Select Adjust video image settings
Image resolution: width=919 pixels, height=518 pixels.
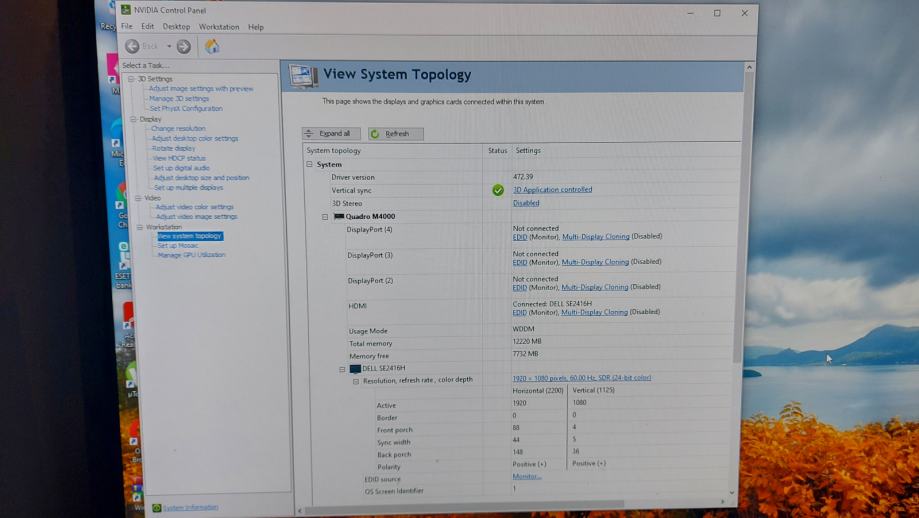(196, 217)
